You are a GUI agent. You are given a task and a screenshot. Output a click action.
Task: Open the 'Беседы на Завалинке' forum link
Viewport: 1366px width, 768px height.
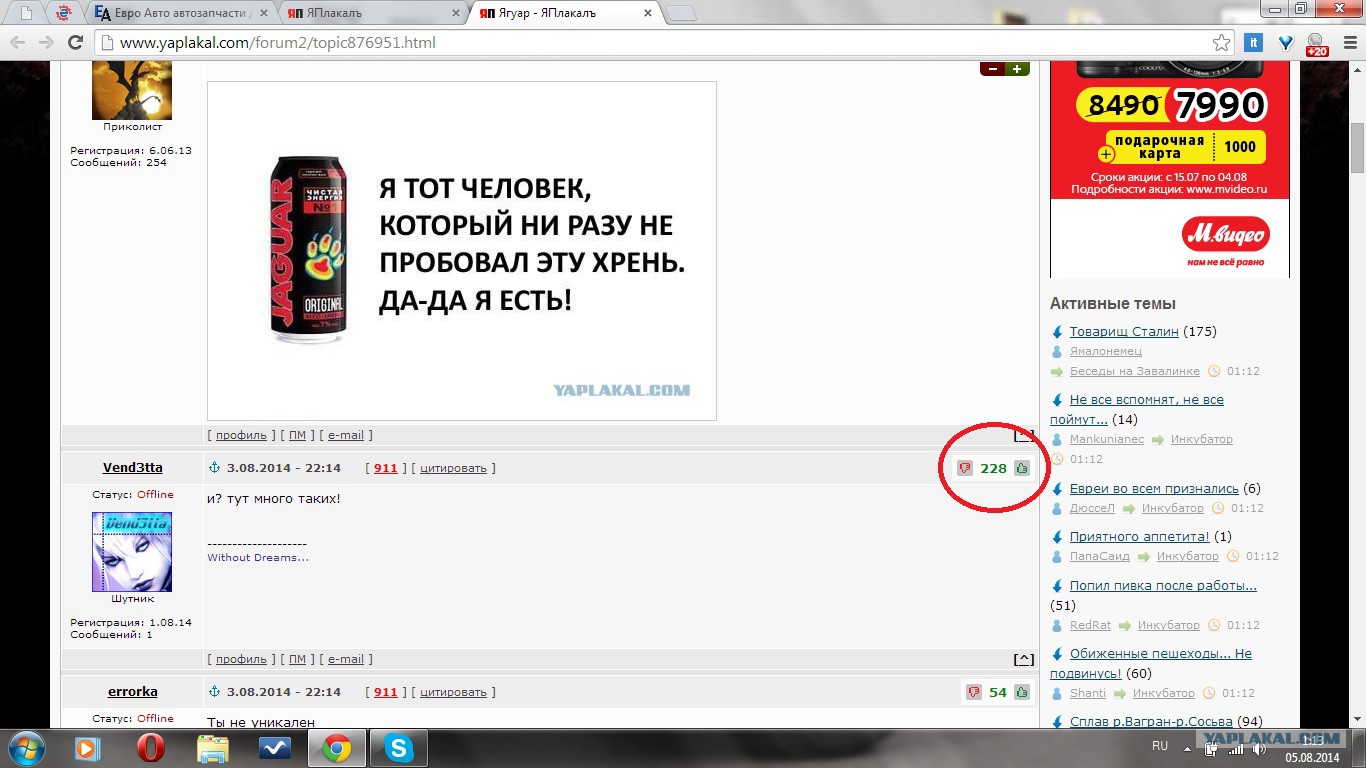click(x=1134, y=371)
